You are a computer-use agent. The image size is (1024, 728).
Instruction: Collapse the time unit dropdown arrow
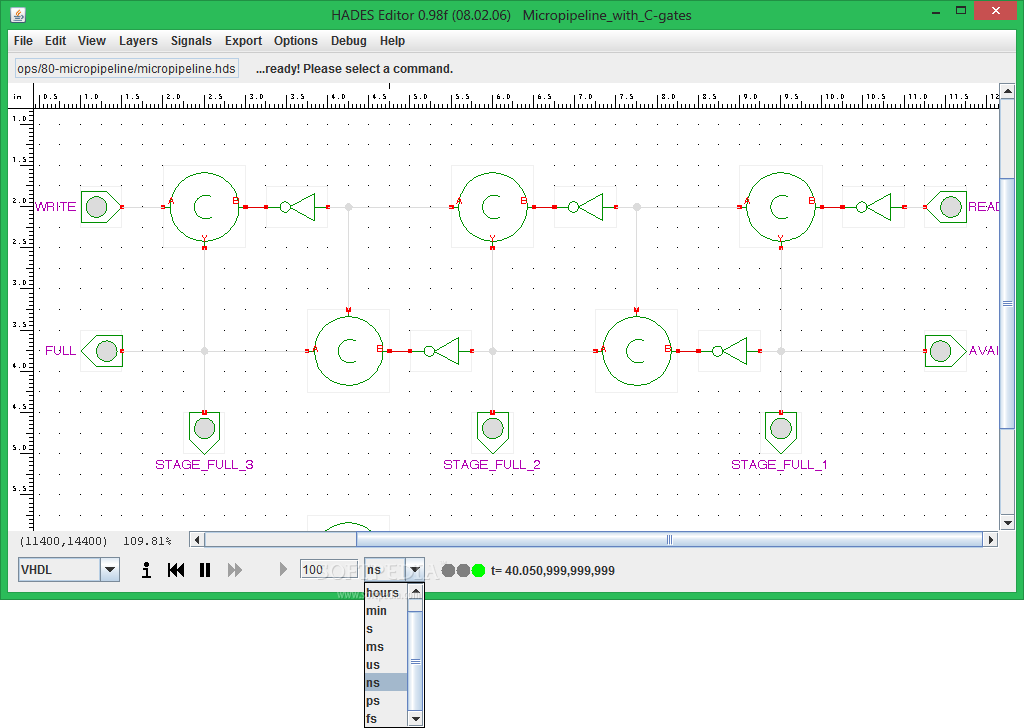[x=415, y=569]
